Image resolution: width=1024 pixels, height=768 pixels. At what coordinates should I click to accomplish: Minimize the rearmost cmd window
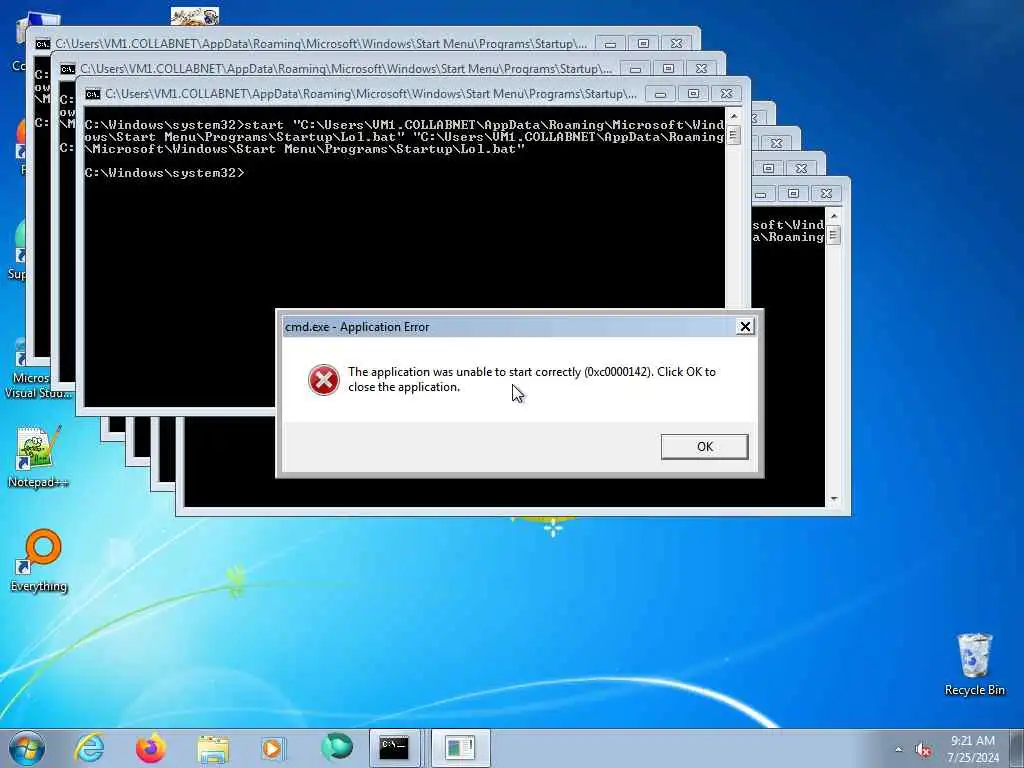click(610, 44)
